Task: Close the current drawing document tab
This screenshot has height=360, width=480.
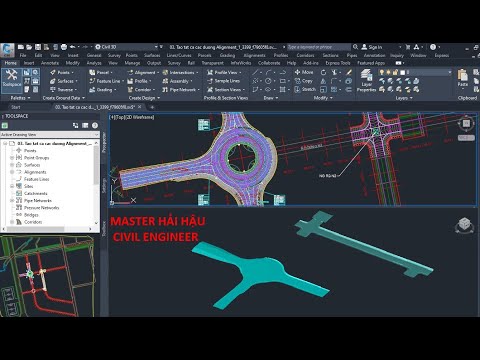Action: 140,107
